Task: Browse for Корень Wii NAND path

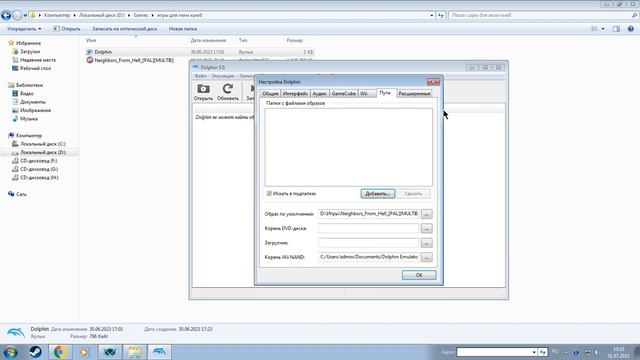Action: 427,257
